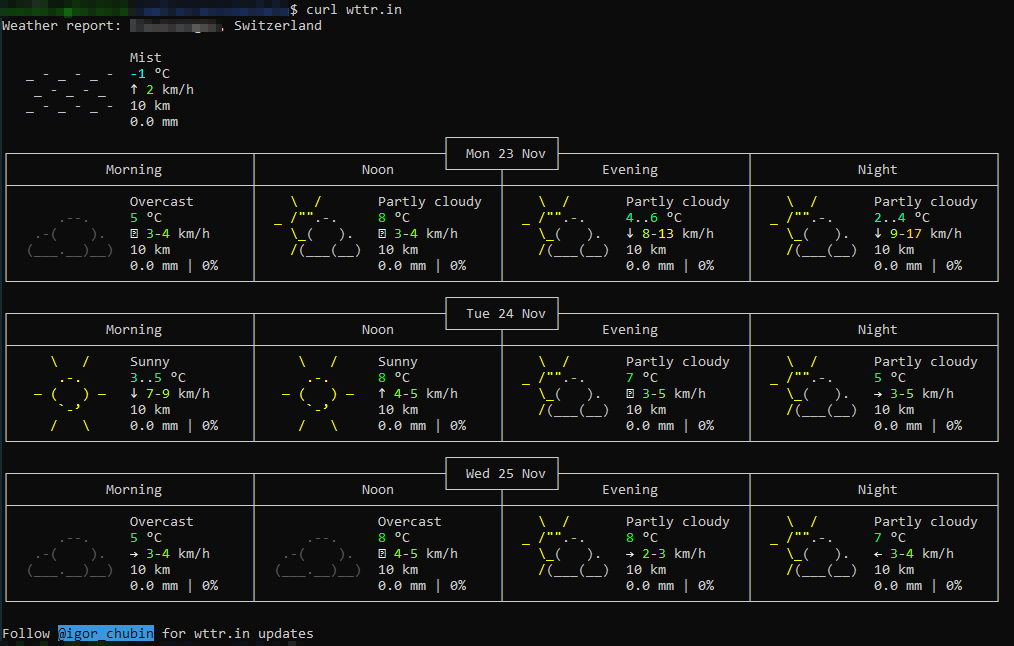Select the 'Tue 24 Nov' date header
This screenshot has width=1014, height=646.
tap(505, 313)
